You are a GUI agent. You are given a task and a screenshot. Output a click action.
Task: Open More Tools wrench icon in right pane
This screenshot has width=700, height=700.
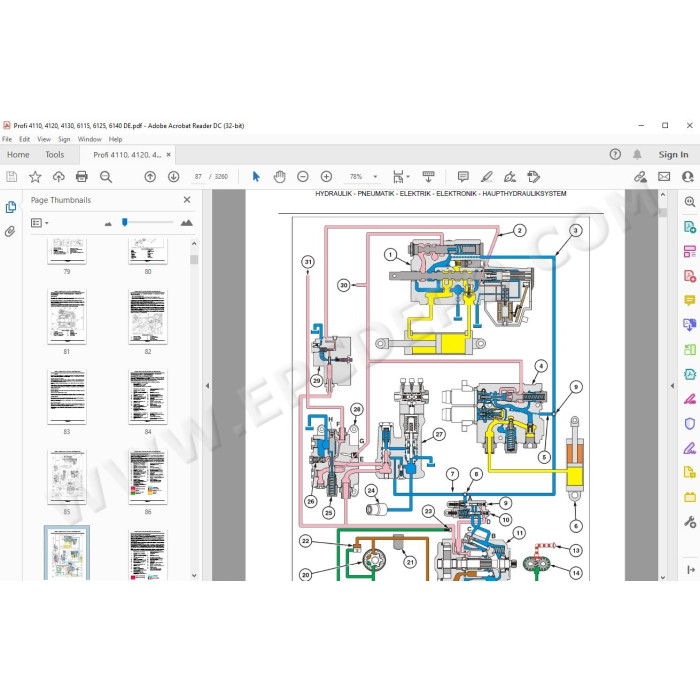[x=690, y=521]
